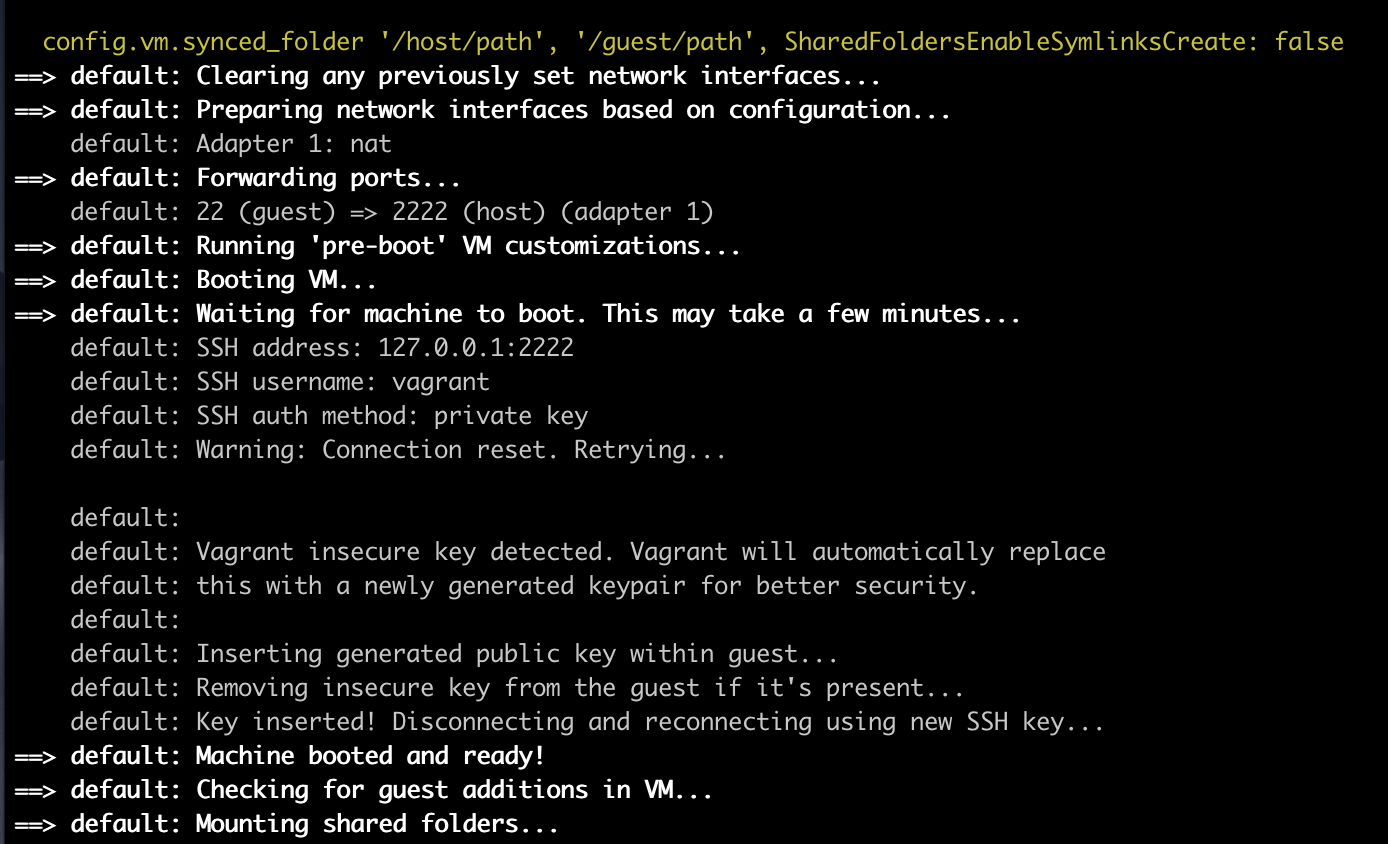Click the yellow config.vm.synced_folder line
This screenshot has width=1388, height=844.
[x=693, y=42]
